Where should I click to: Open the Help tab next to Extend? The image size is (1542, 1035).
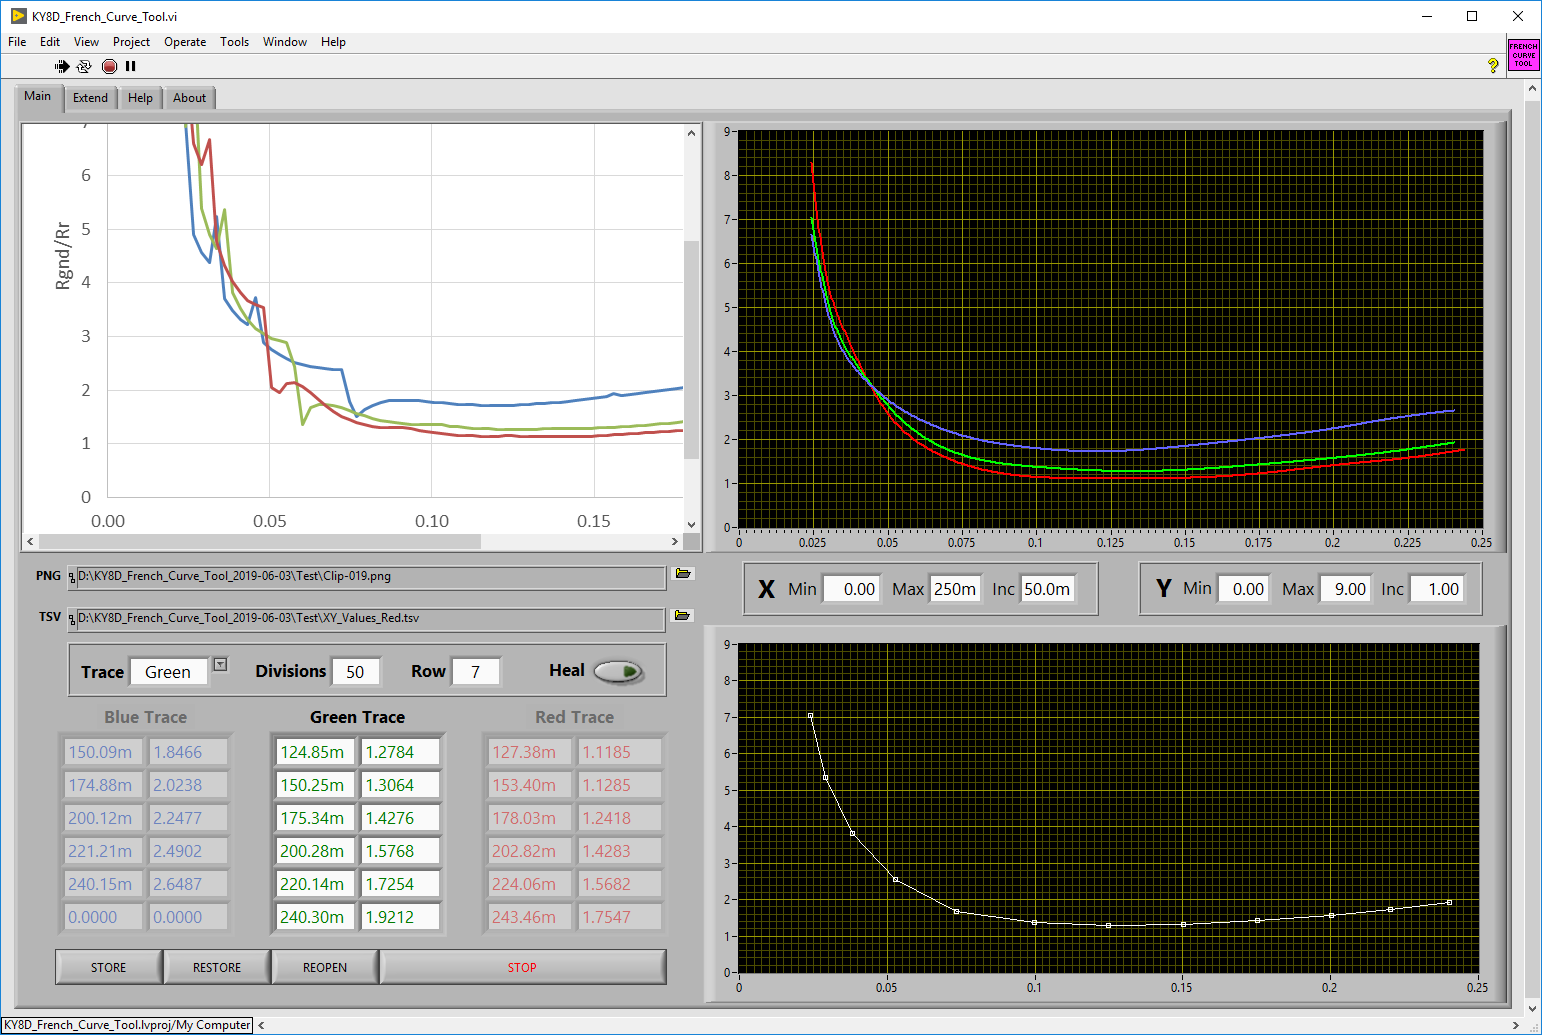(x=140, y=98)
